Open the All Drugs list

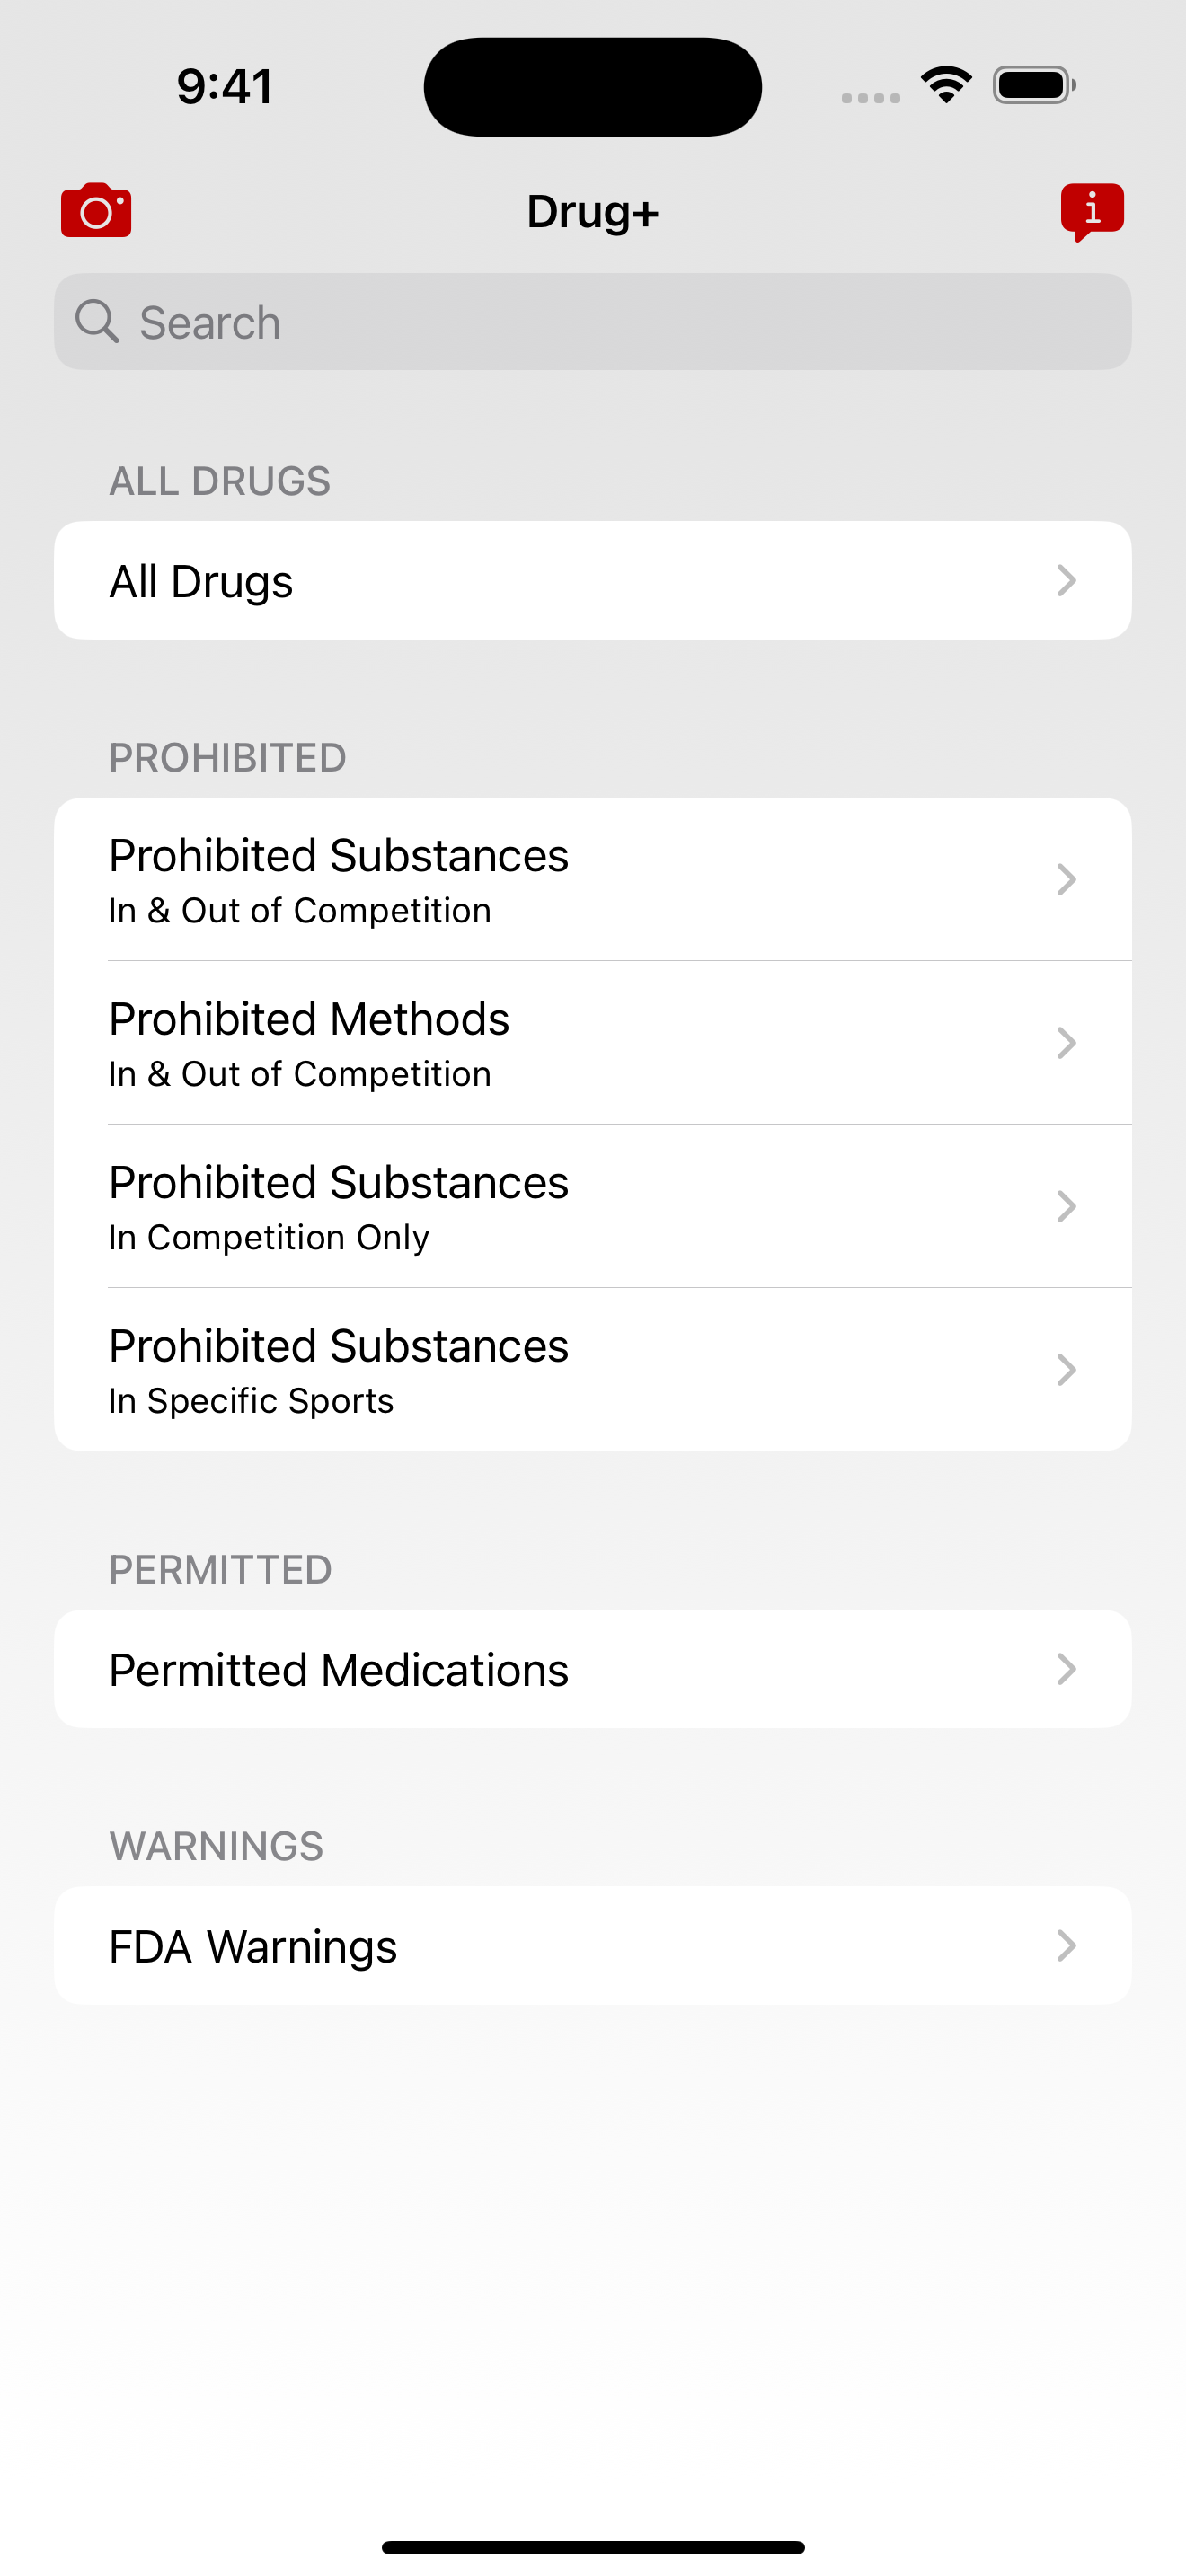coord(593,580)
